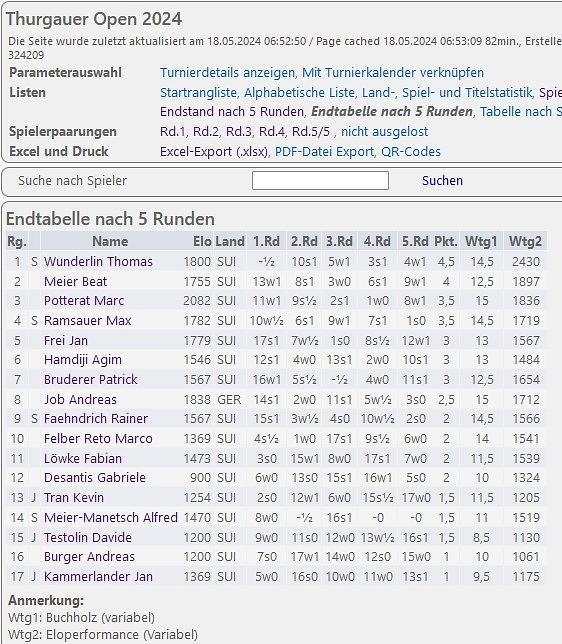Open the Startrangliste list
562x644 pixels.
pyautogui.click(x=198, y=92)
